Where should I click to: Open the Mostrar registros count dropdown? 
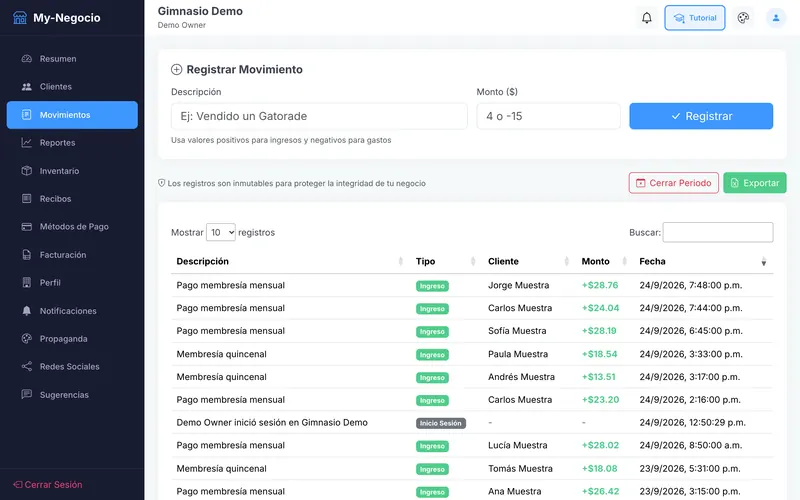(x=220, y=232)
